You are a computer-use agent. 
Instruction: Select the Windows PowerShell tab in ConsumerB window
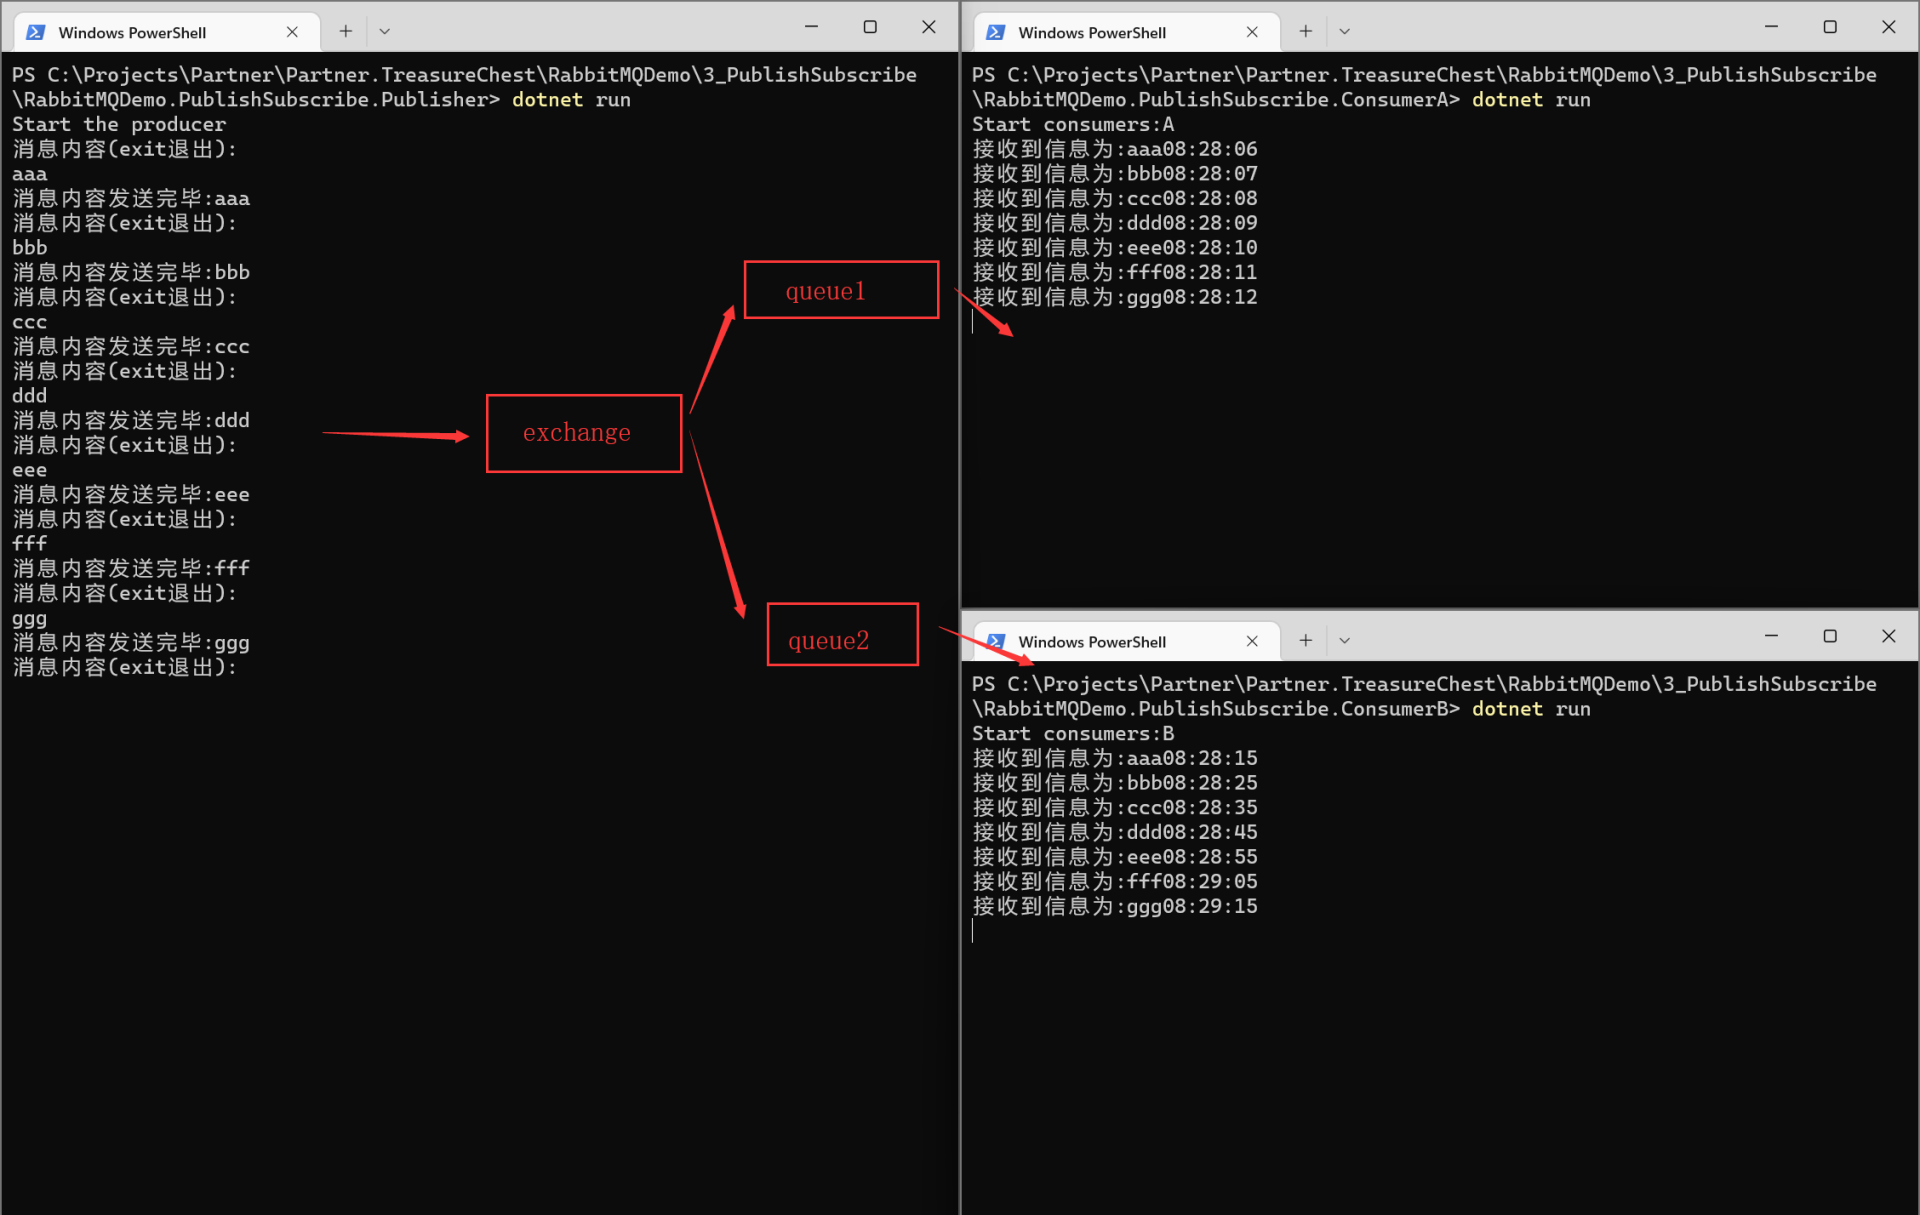1110,641
